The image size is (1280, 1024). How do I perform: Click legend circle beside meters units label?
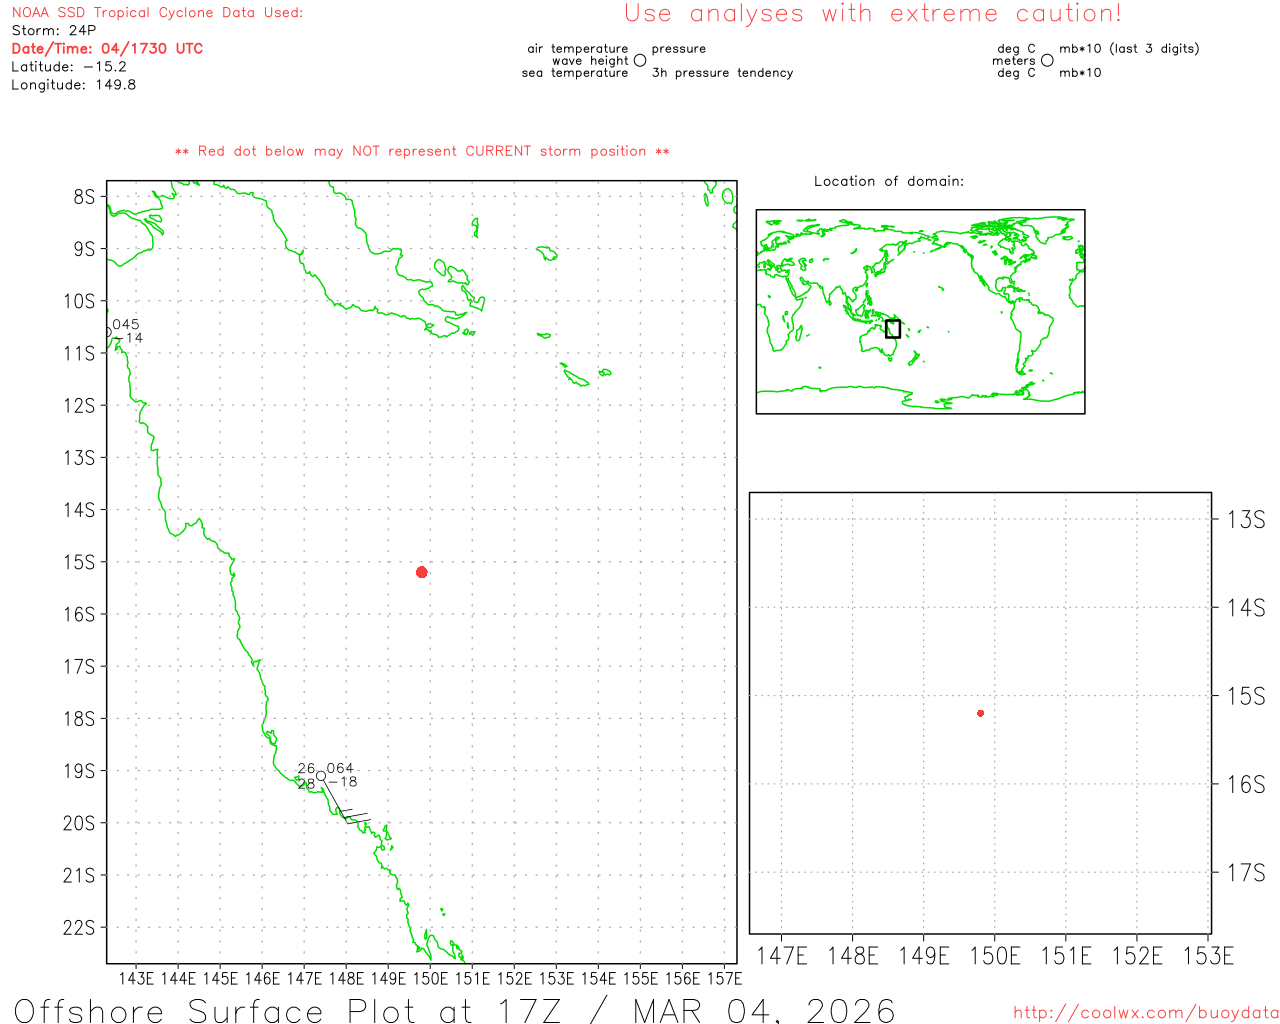(x=1047, y=61)
